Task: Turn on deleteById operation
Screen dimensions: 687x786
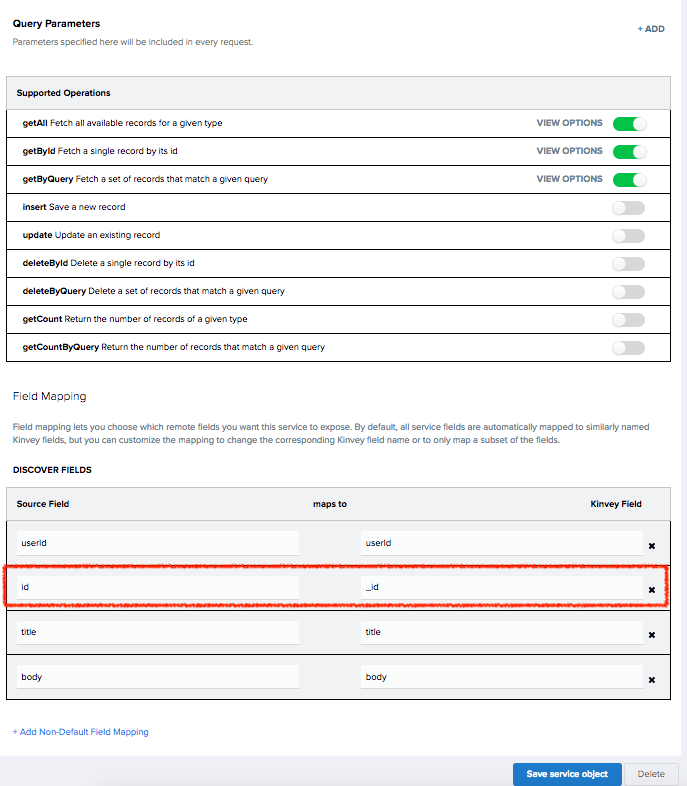Action: pos(629,264)
